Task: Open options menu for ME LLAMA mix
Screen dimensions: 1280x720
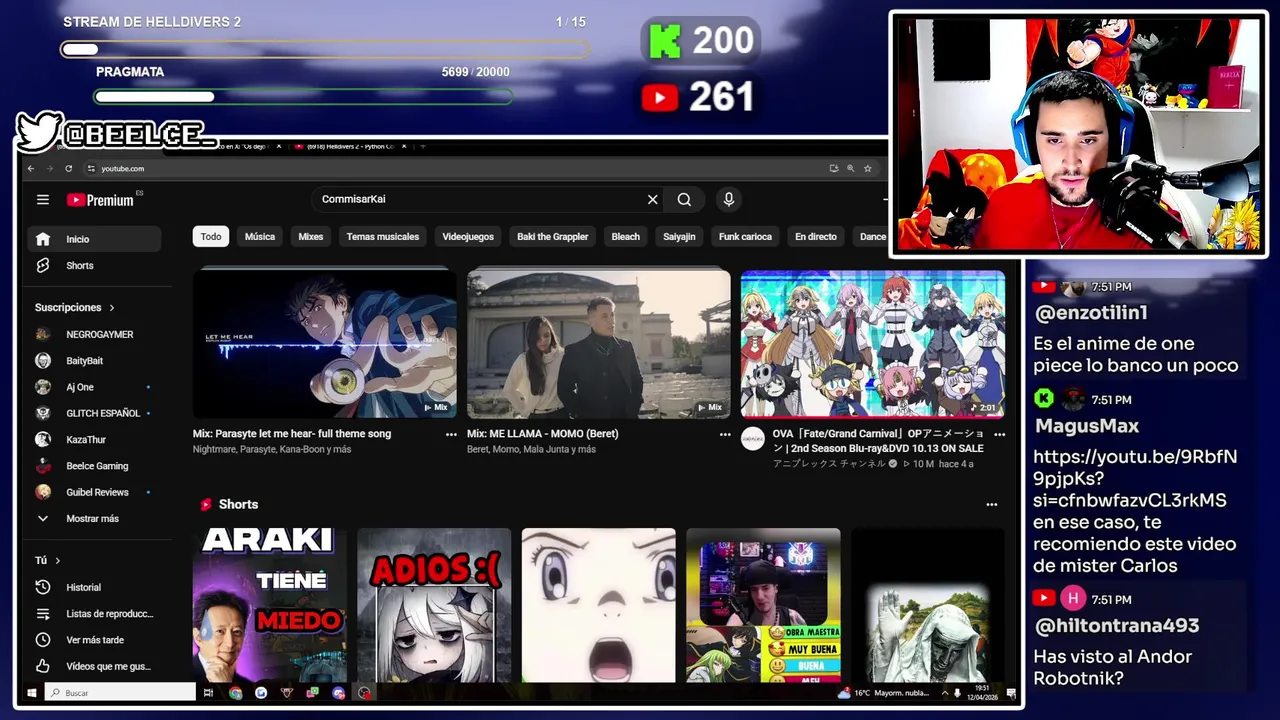Action: coord(725,434)
